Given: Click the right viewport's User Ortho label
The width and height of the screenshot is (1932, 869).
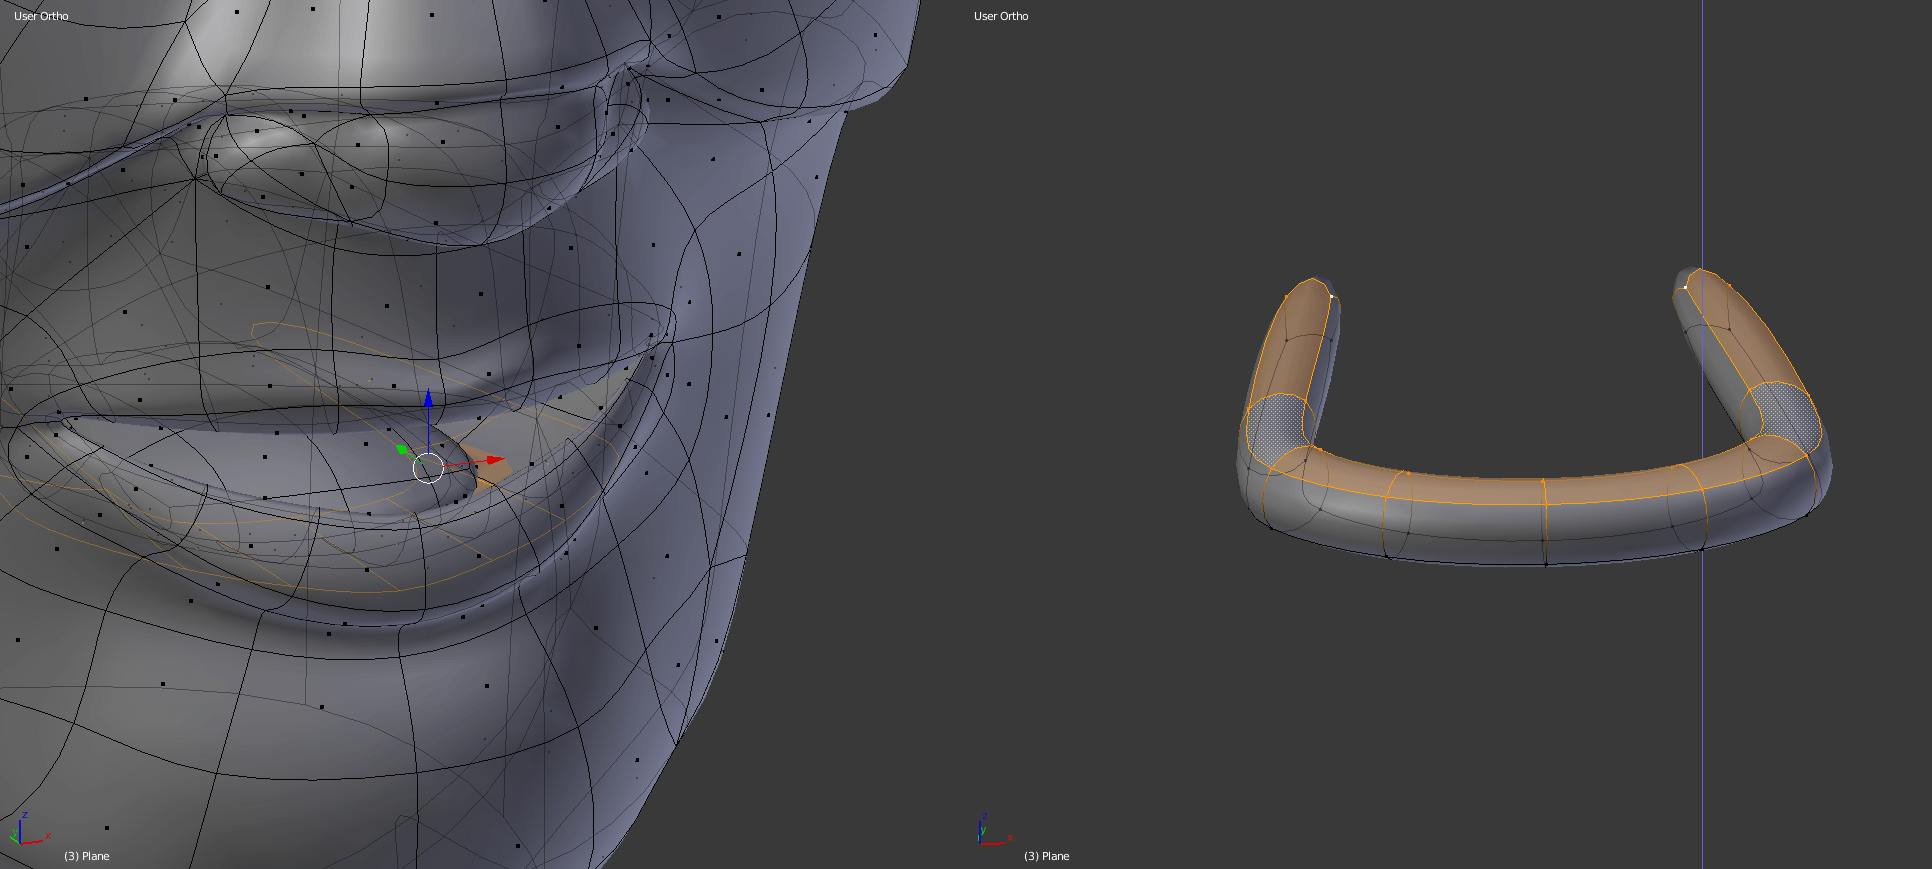Looking at the screenshot, I should (1001, 16).
